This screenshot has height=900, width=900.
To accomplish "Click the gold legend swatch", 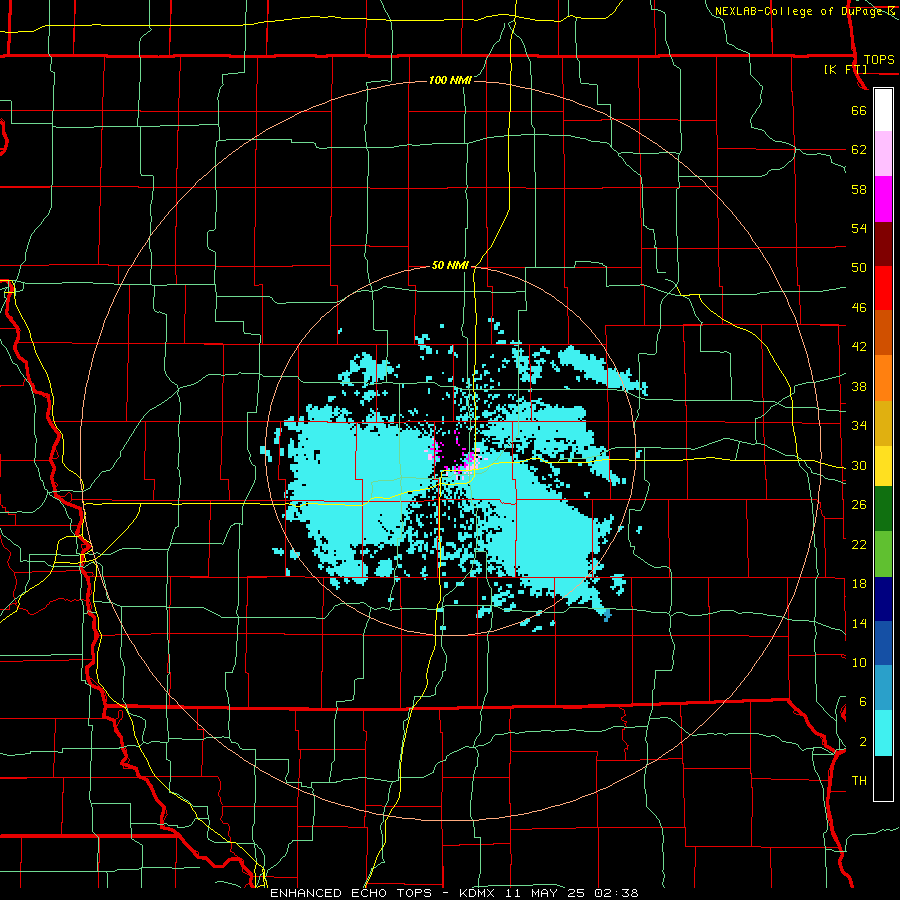I will [883, 423].
